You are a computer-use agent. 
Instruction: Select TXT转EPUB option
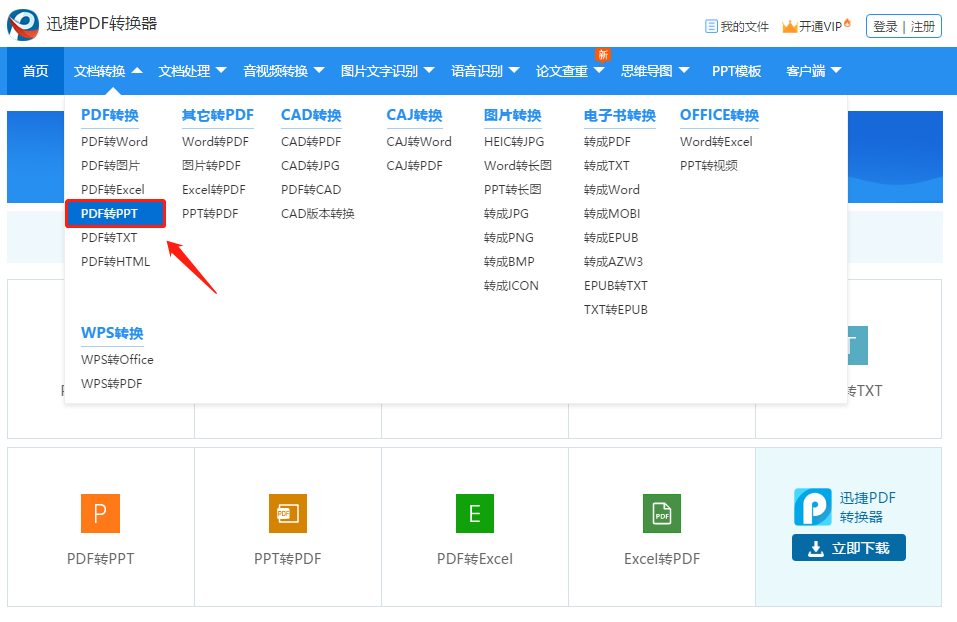[616, 309]
